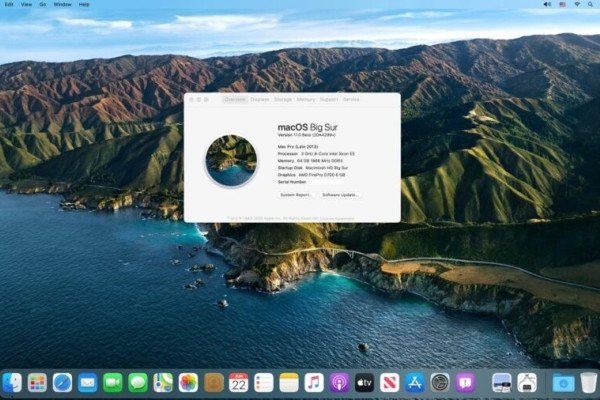Open the Wi-Fi status menu
The height and width of the screenshot is (400, 600).
[577, 4]
